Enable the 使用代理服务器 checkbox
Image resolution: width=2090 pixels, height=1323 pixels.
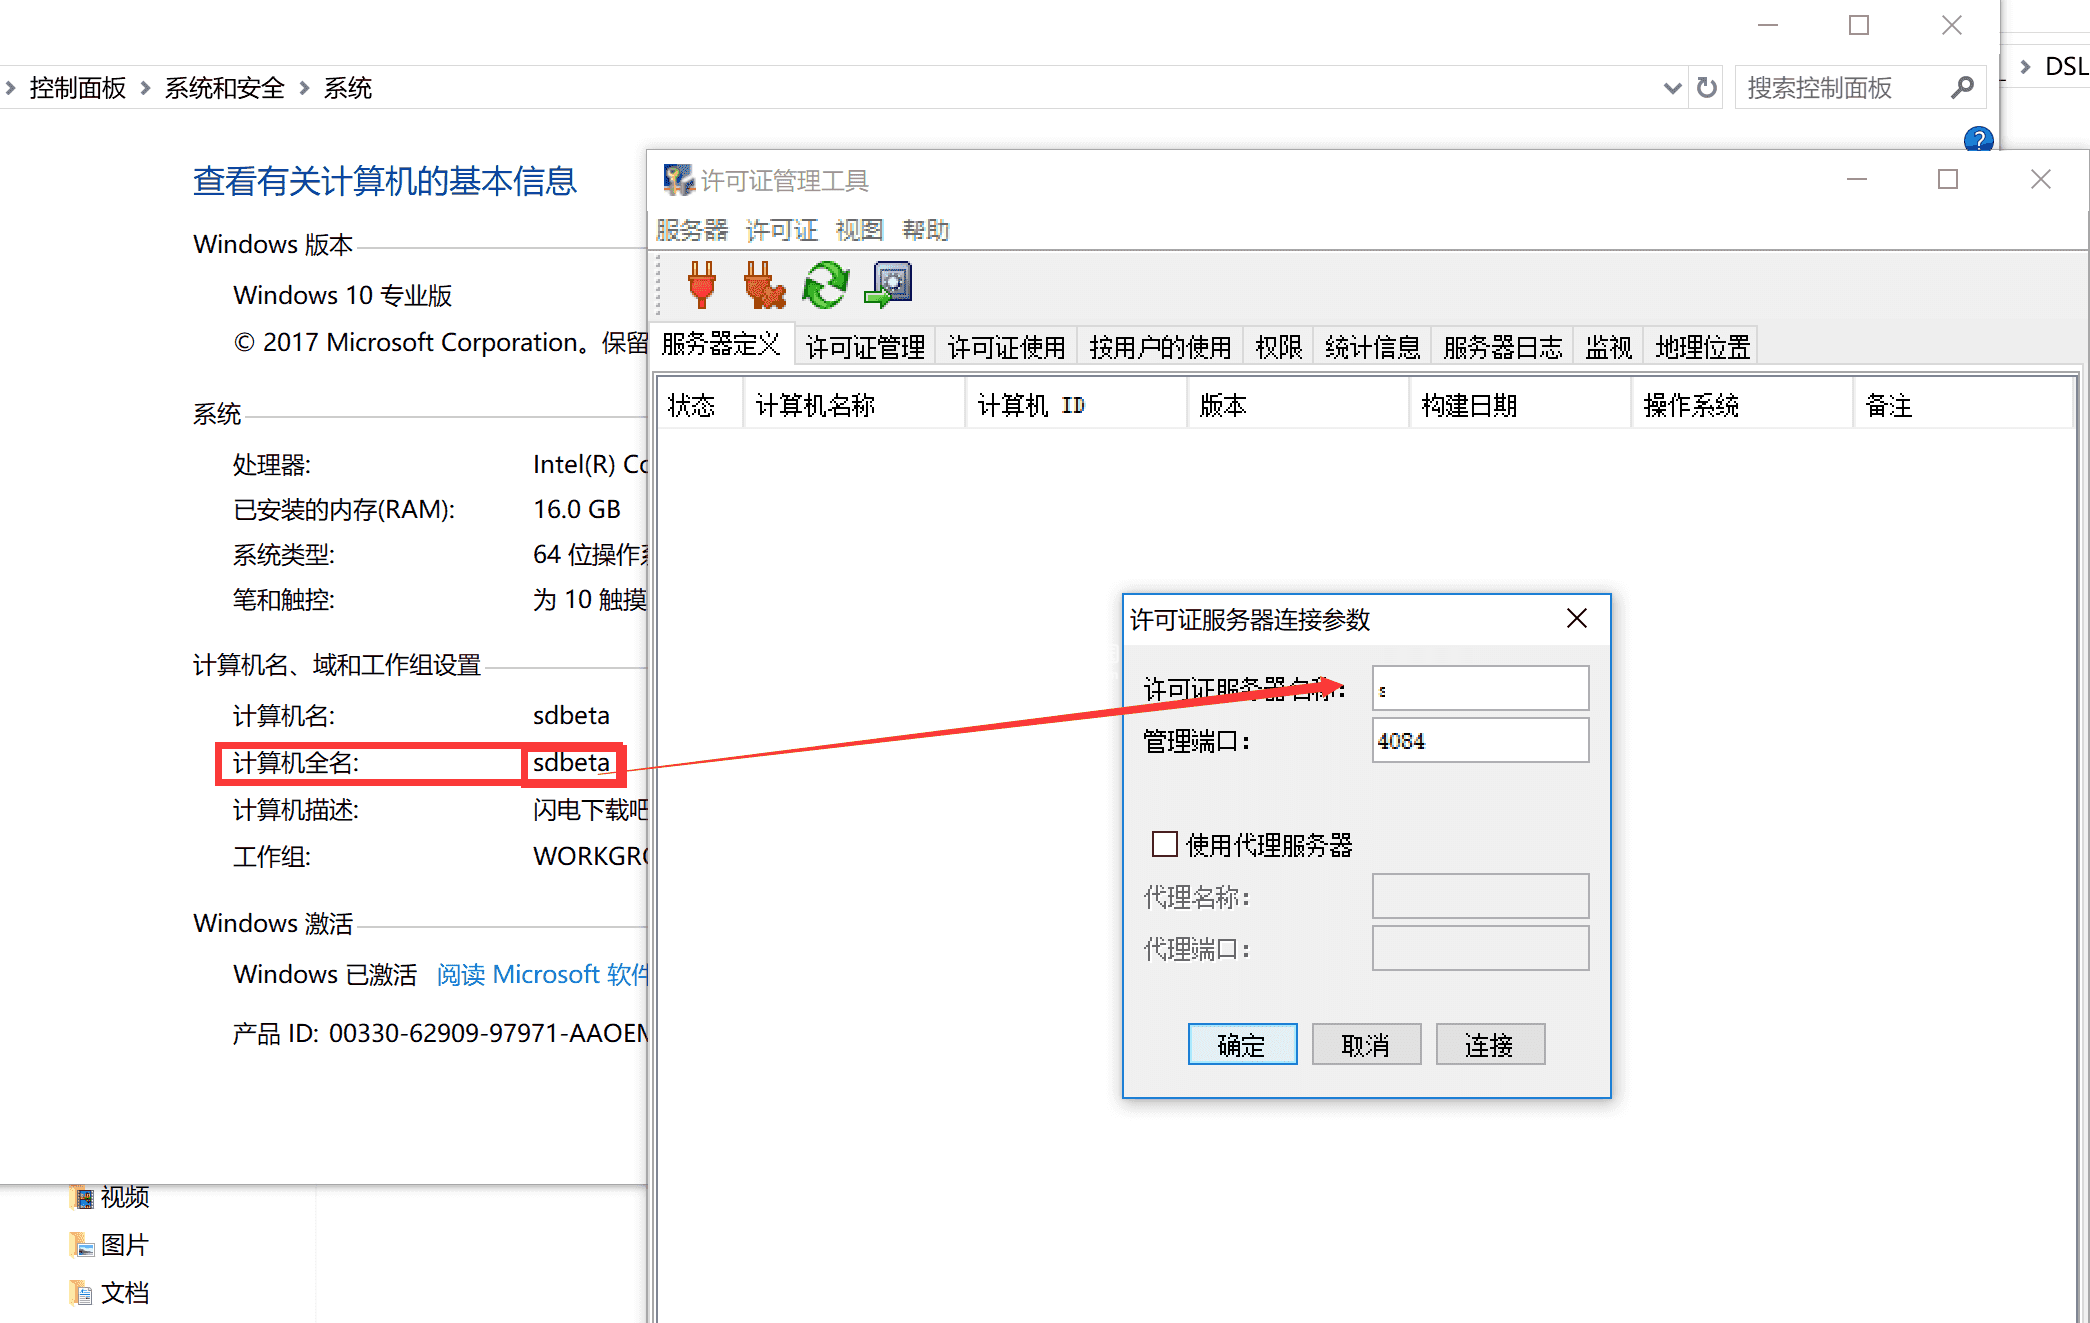tap(1165, 845)
